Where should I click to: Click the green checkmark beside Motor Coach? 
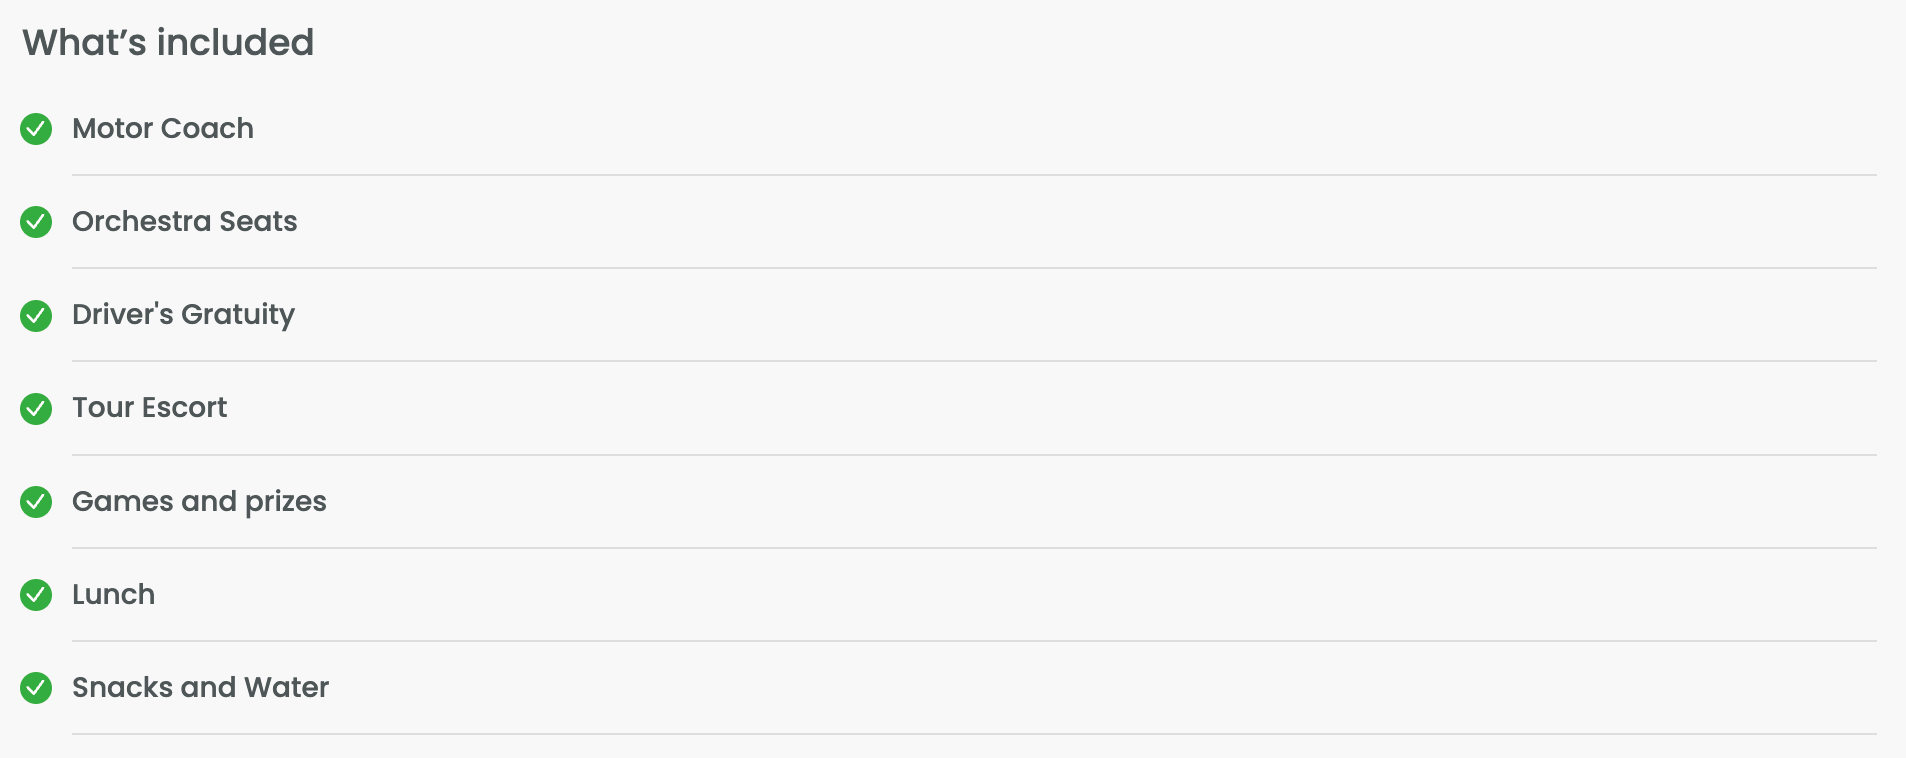pyautogui.click(x=36, y=129)
